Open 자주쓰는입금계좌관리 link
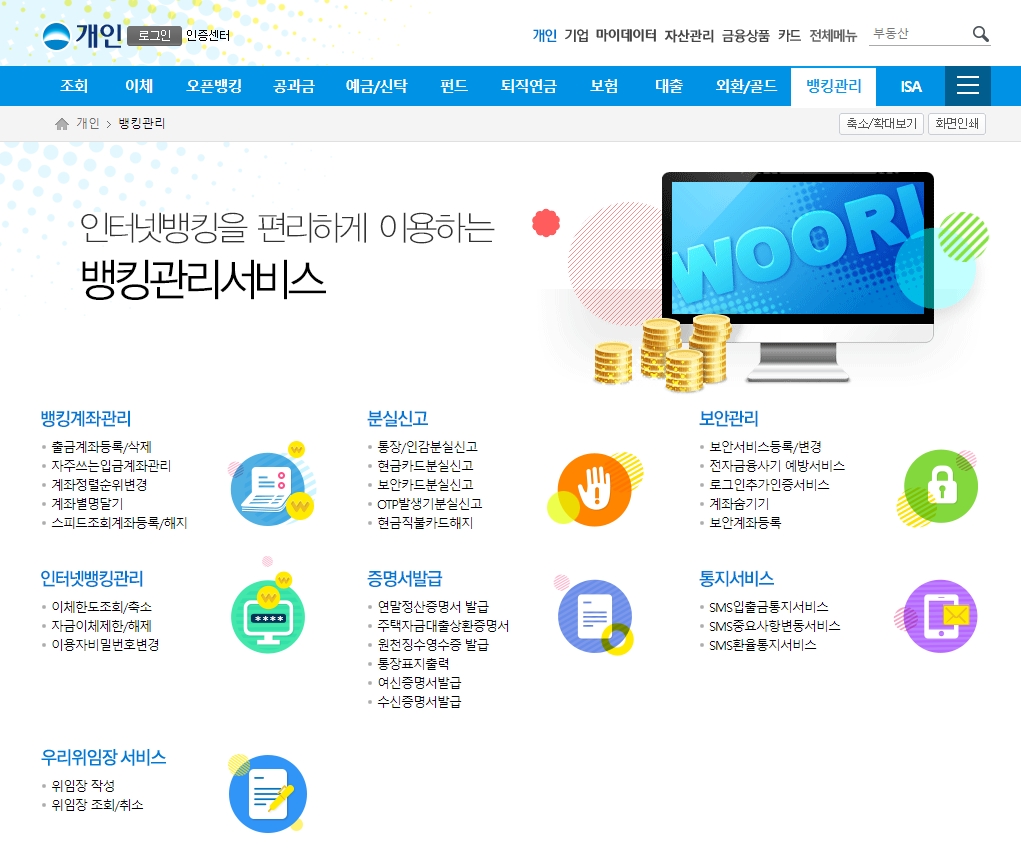Image resolution: width=1021 pixels, height=852 pixels. [x=111, y=466]
